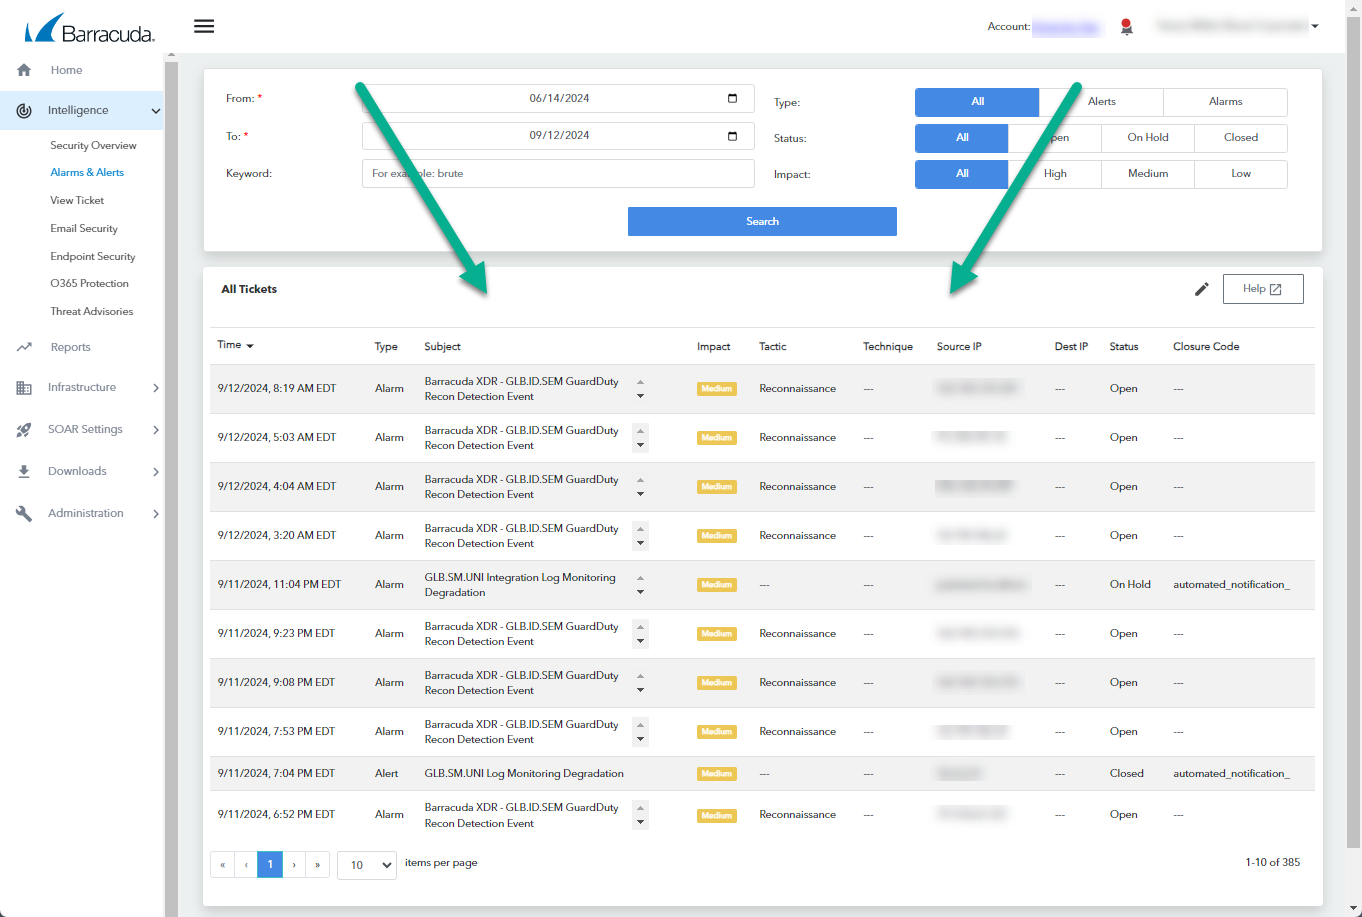Select Status filter On Hold

1148,138
